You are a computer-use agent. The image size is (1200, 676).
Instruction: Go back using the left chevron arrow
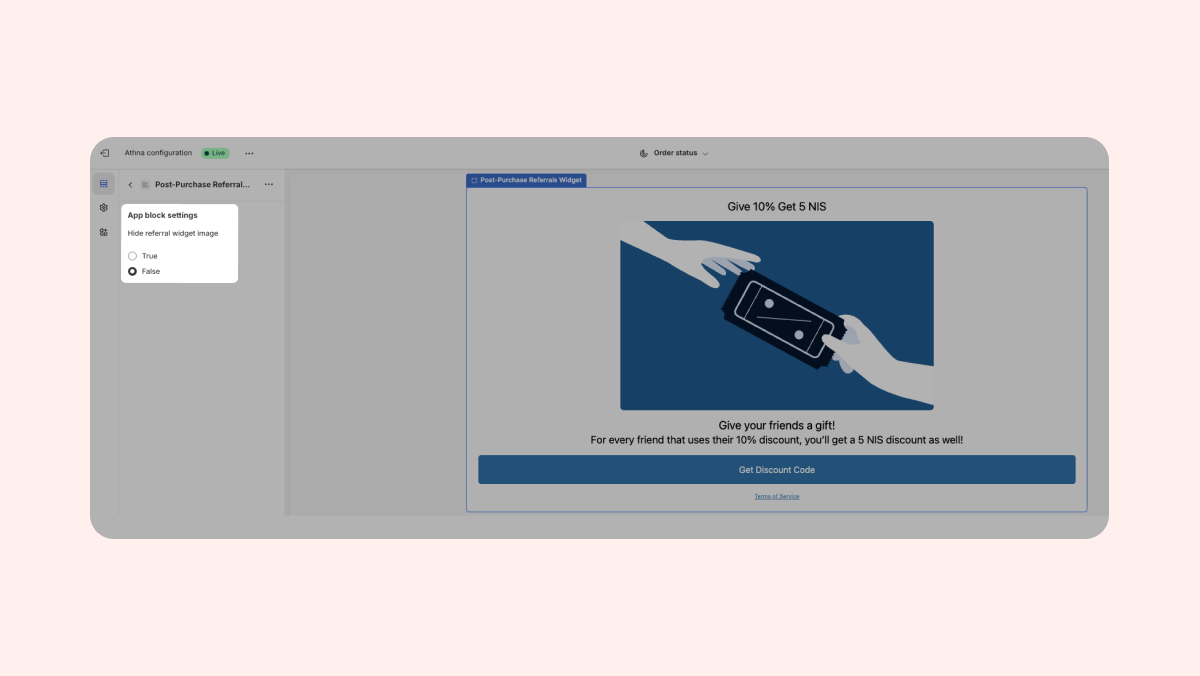pos(130,185)
